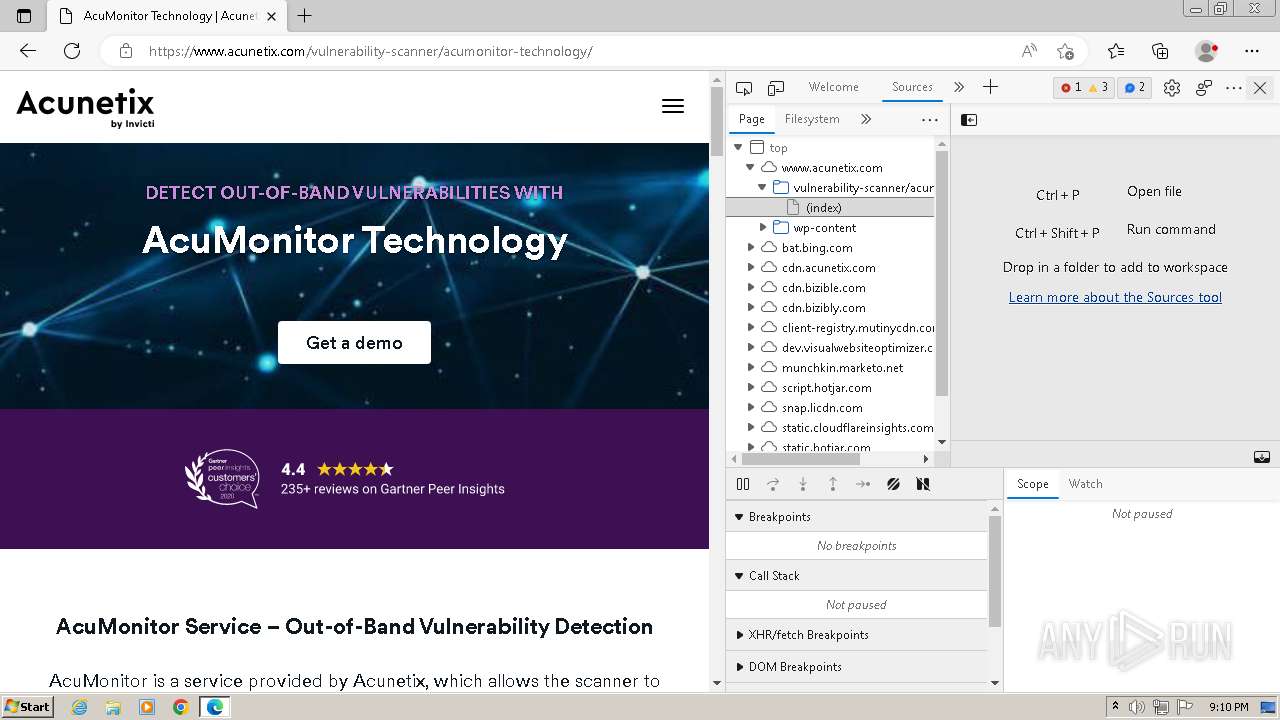Toggle pause on exceptions
The image size is (1280, 720).
[923, 484]
